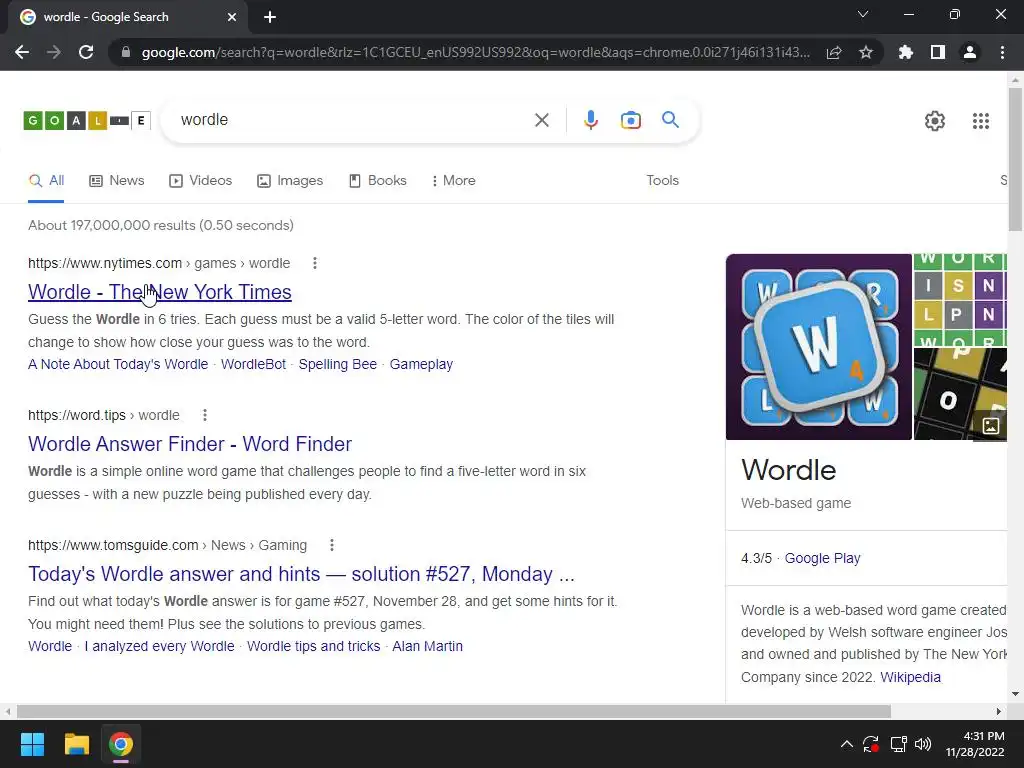
Task: Submit search with magnifier icon
Action: [x=670, y=120]
